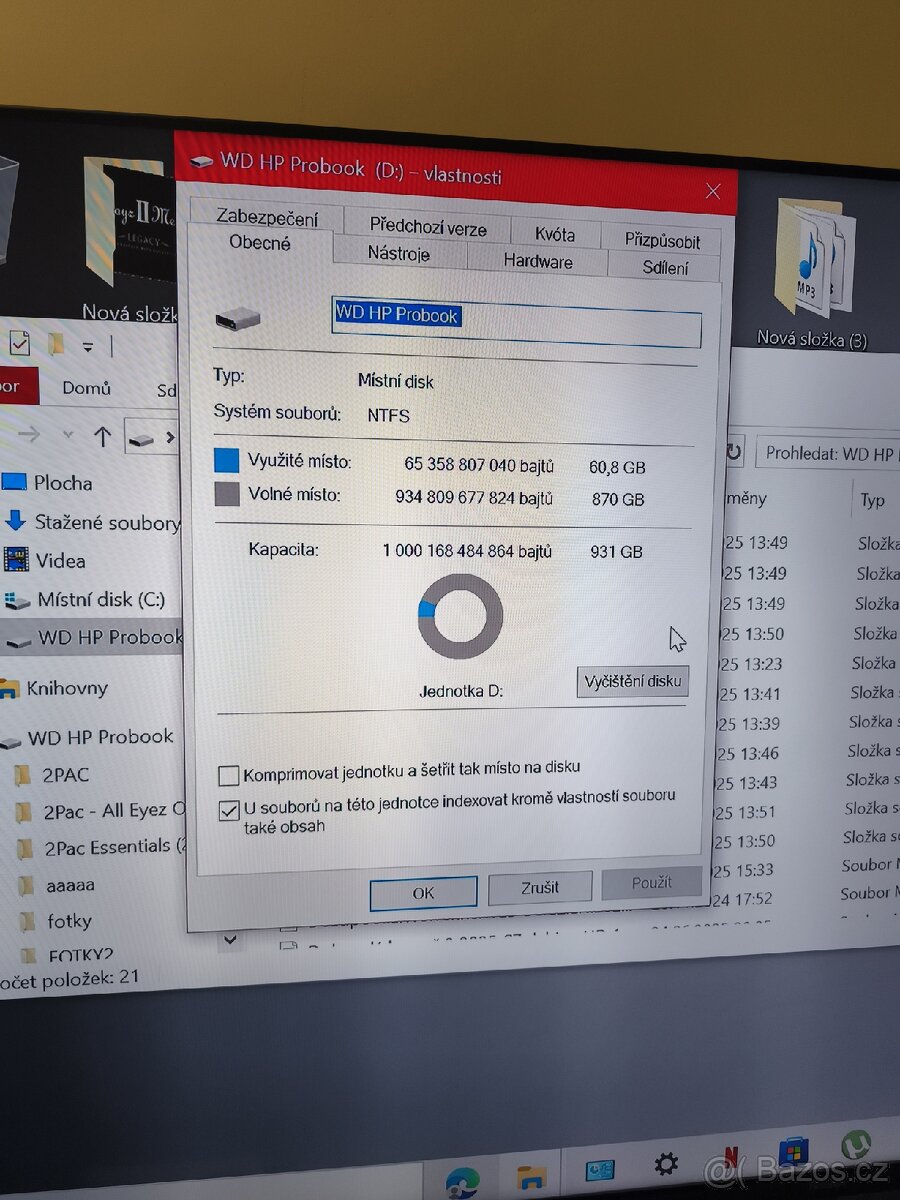Open the Zabezpečení tab
900x1200 pixels.
tap(268, 218)
